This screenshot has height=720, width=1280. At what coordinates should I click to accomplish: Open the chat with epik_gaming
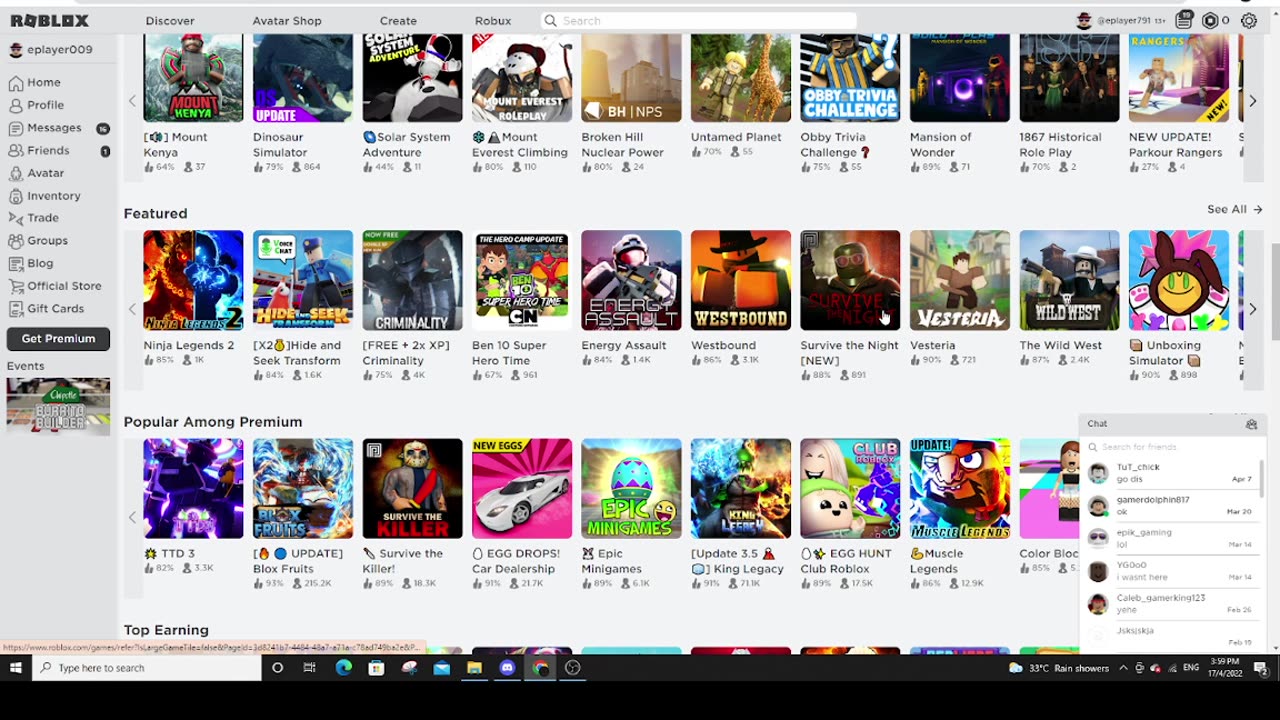[1171, 538]
